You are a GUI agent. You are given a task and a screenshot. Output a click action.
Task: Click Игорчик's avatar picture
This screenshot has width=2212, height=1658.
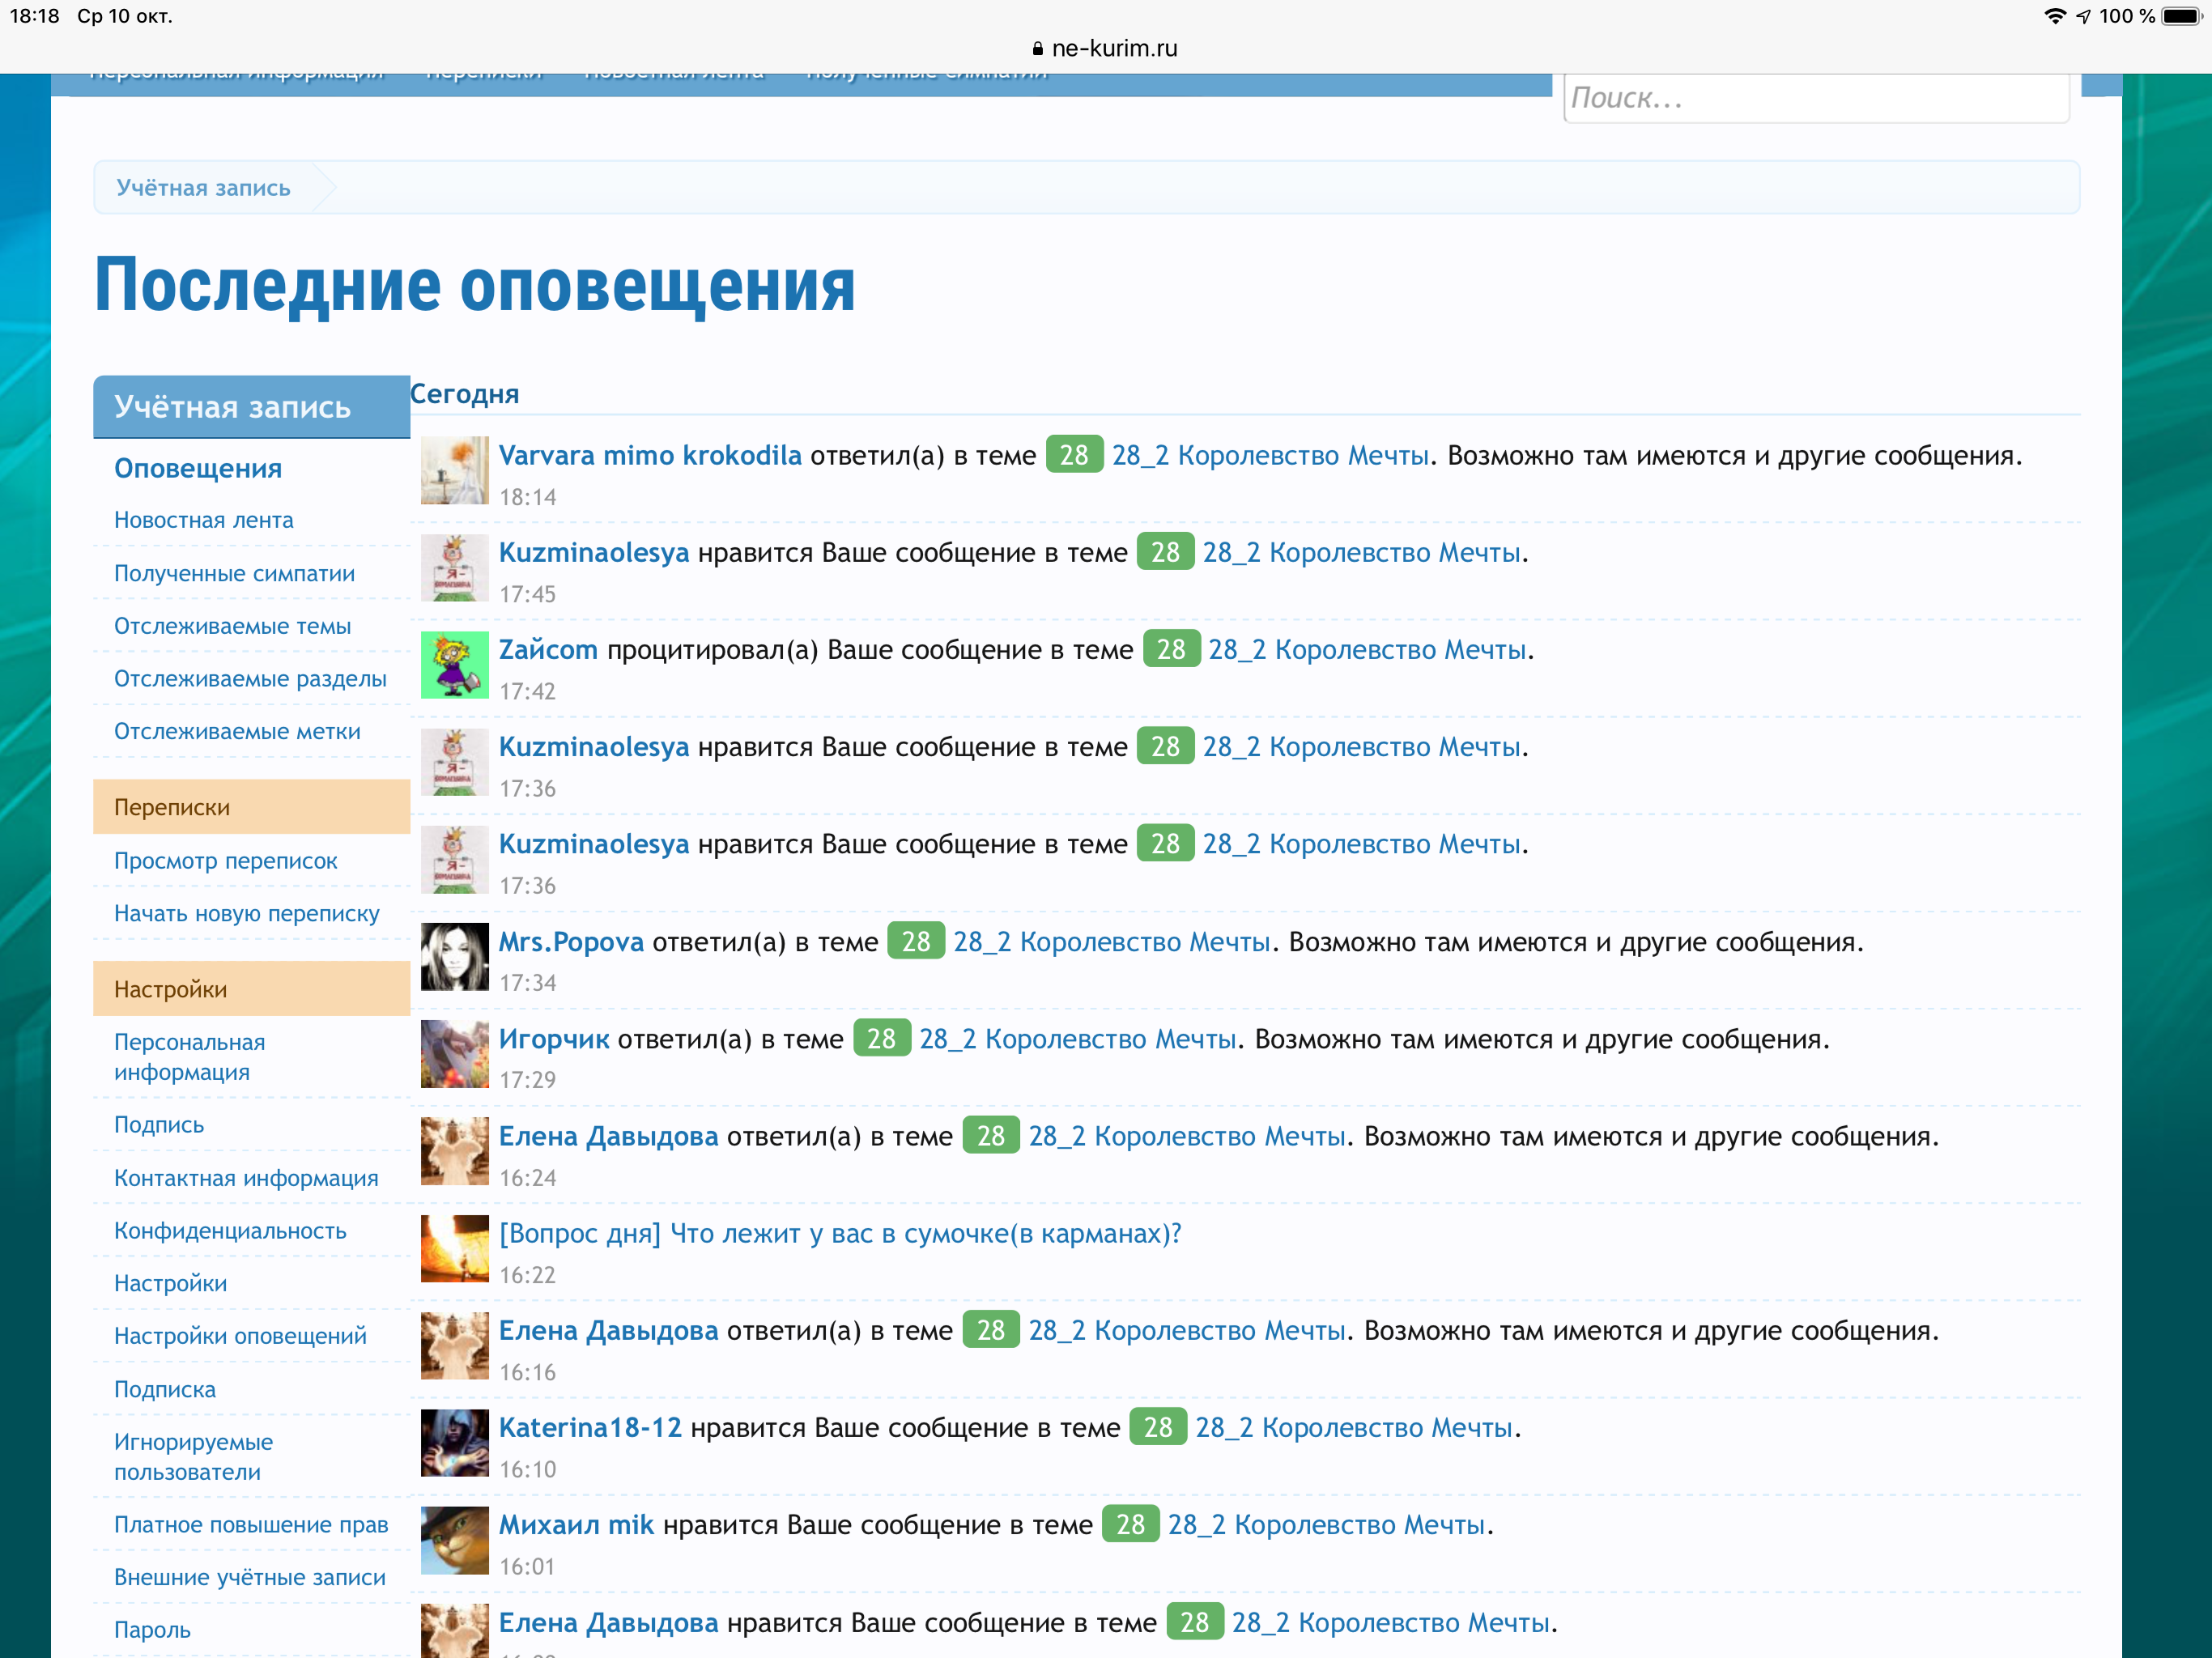pyautogui.click(x=454, y=1054)
